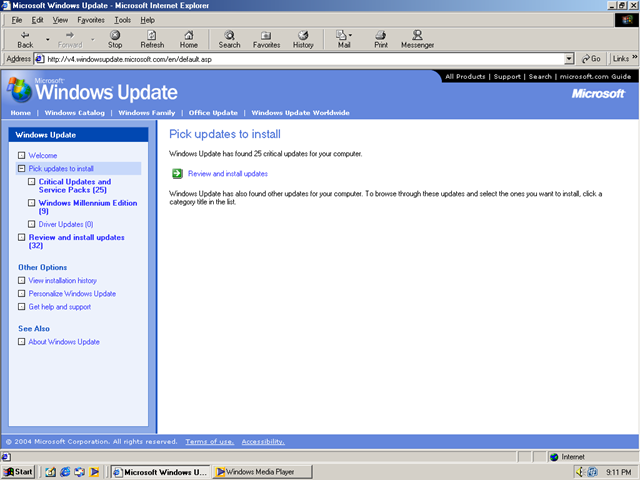The height and width of the screenshot is (480, 640).
Task: Click the Microsoft logo
Action: tap(598, 94)
